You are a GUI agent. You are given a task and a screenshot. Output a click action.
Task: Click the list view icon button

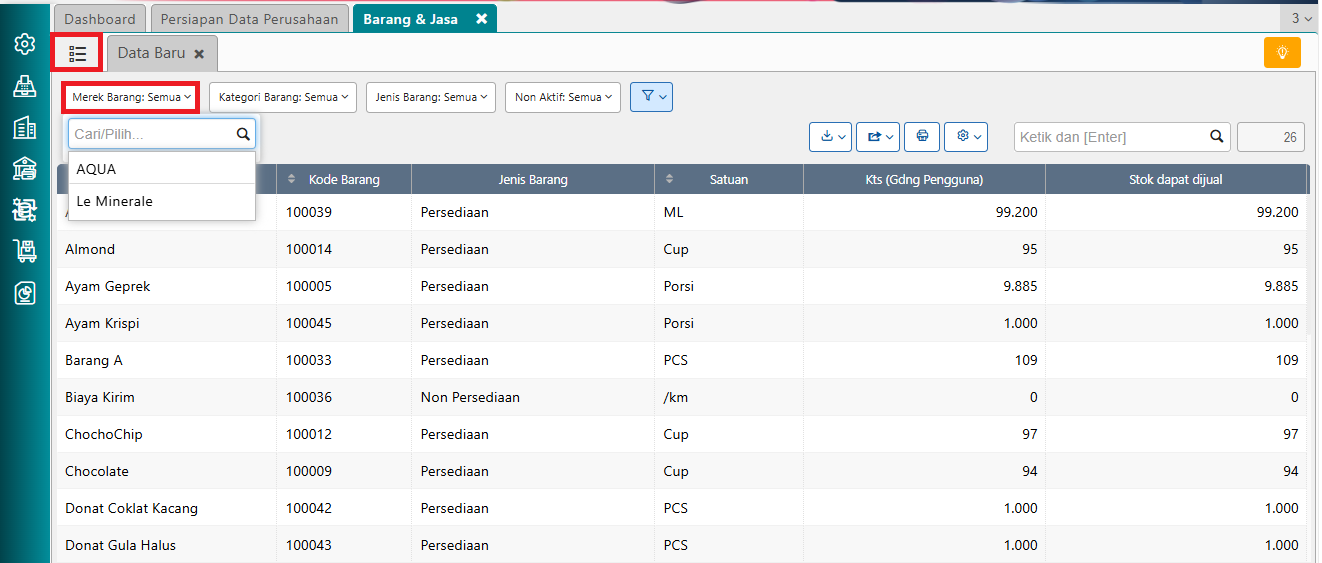coord(78,53)
